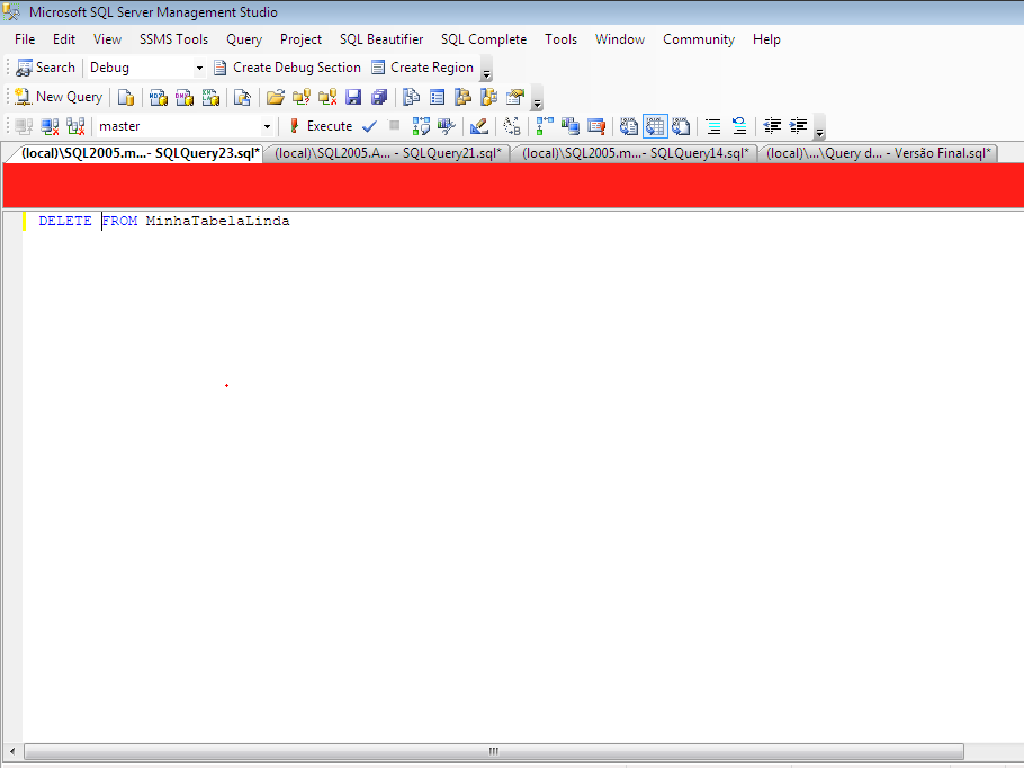
Task: Click the Execute button
Action: coord(320,126)
